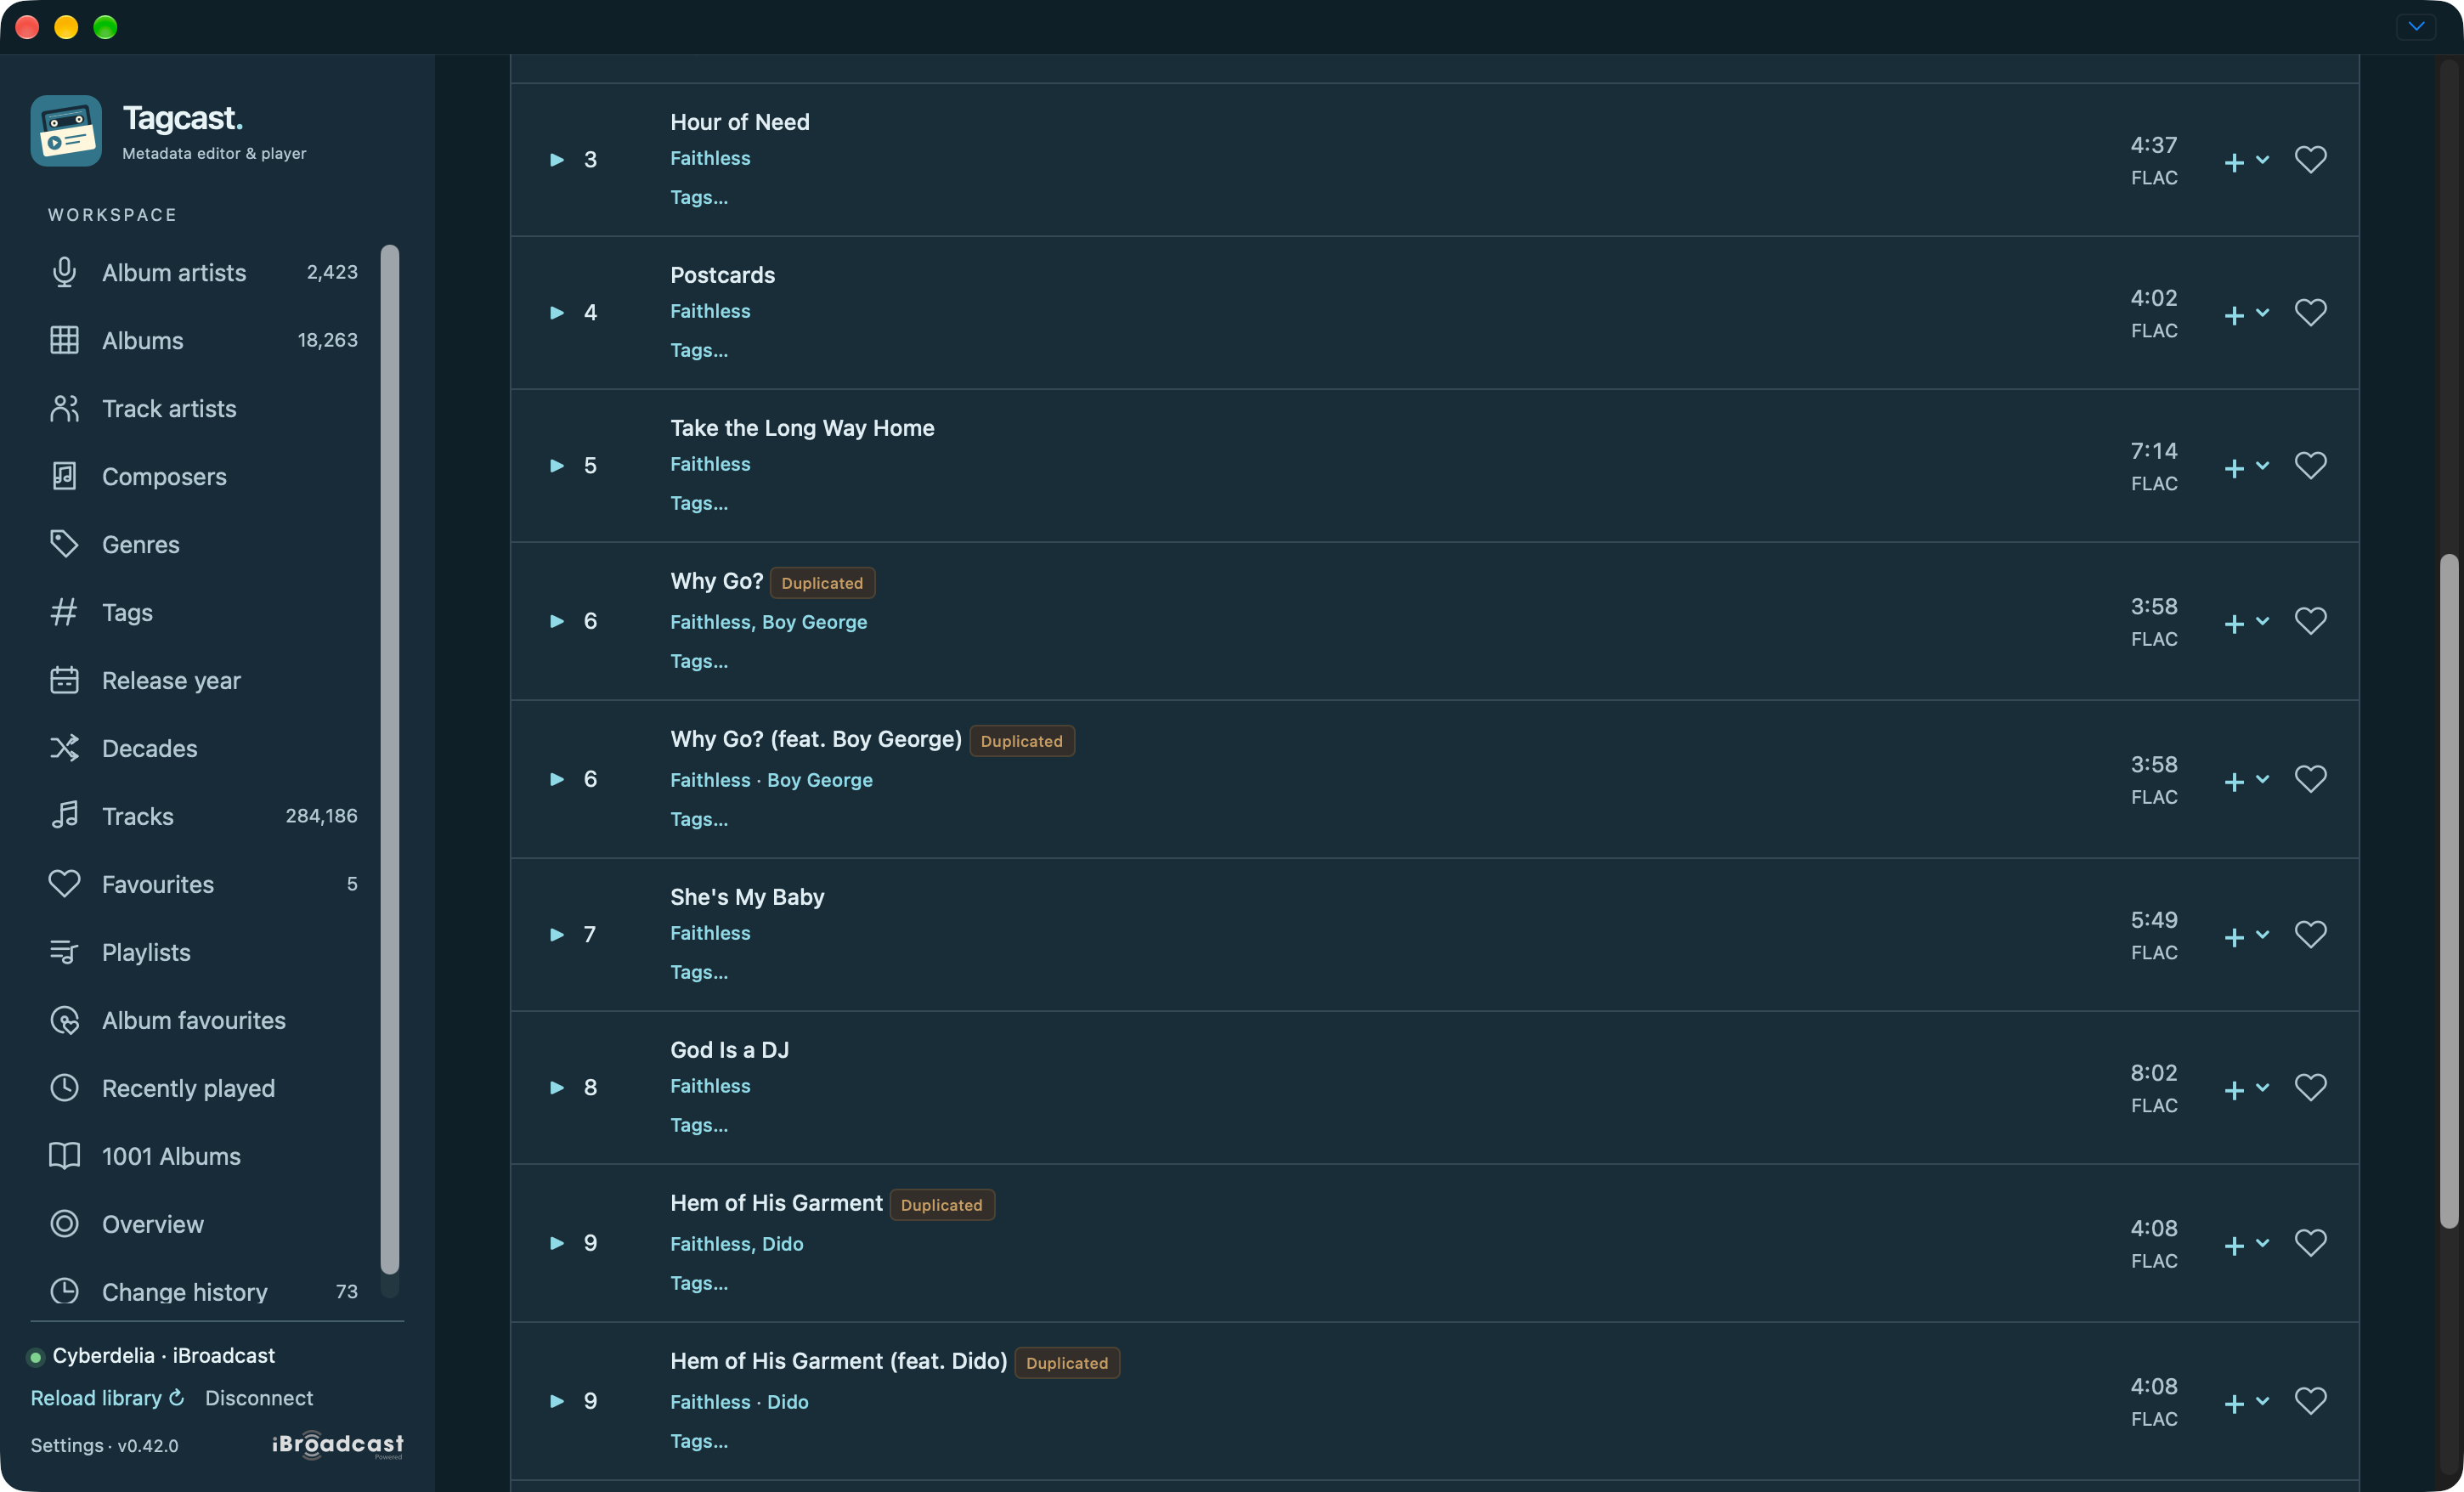Viewport: 2464px width, 1492px height.
Task: Open artist Boy George in Why Go? (feat.) row
Action: coord(820,780)
